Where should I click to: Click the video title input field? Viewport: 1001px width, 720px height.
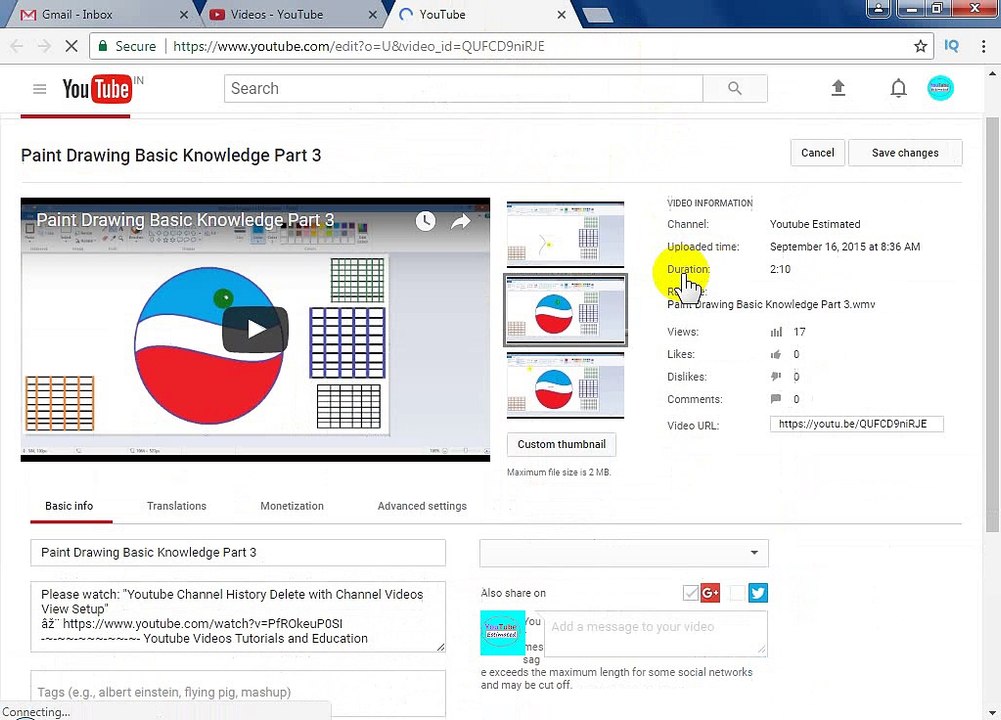(238, 553)
